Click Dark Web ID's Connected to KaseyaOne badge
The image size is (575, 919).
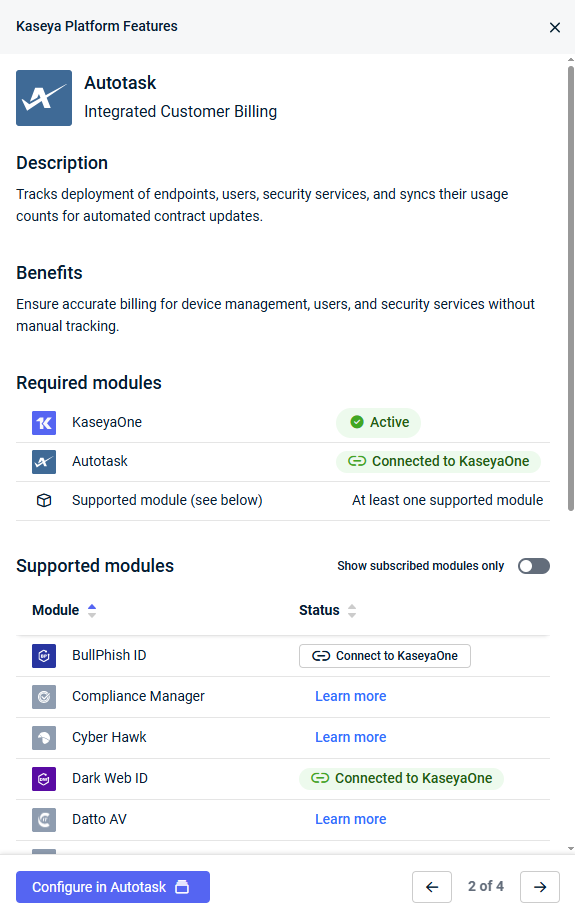[x=402, y=779]
